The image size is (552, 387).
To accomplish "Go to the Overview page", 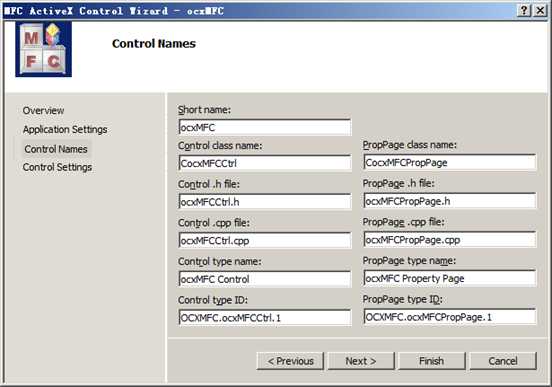I will coord(43,111).
